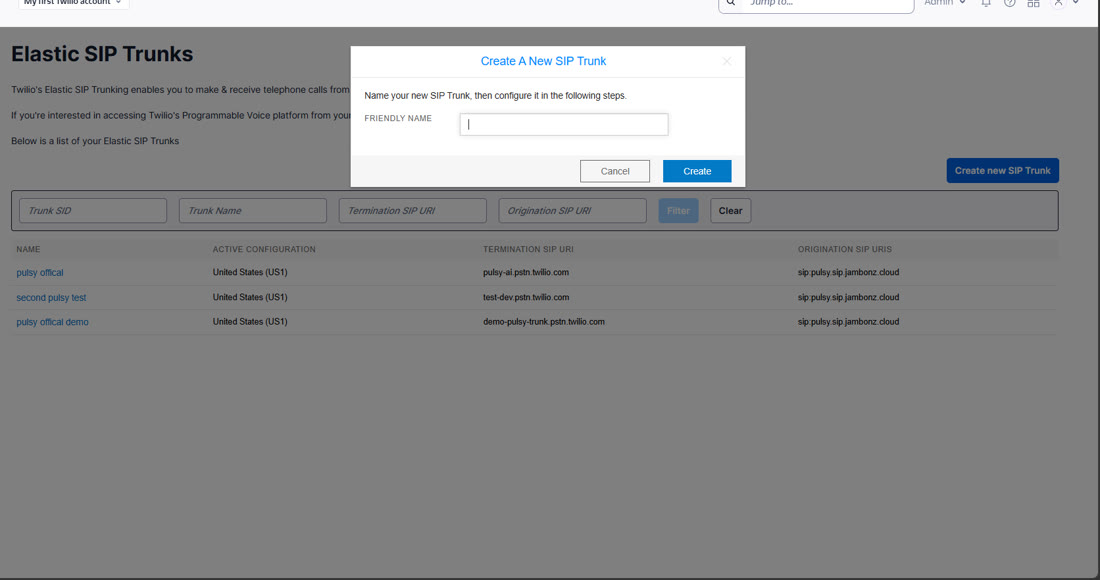Click United States (US1) in pulsy offical demo row

click(x=250, y=322)
